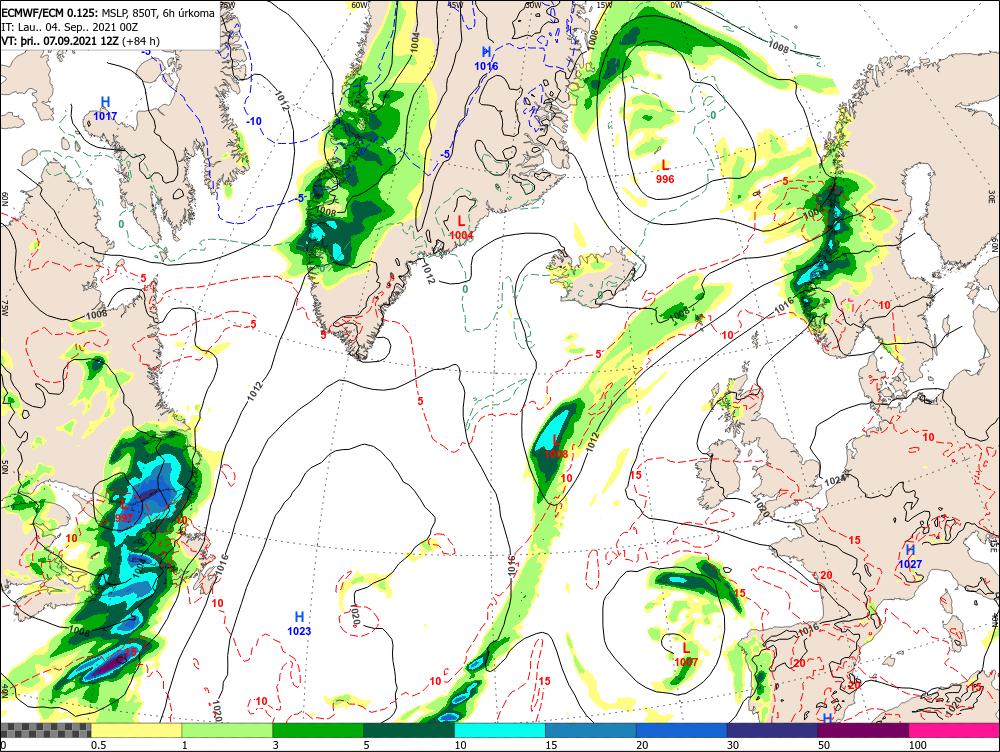This screenshot has width=1000, height=752.
Task: Click the dark green 5–10 legend swatch
Action: click(409, 730)
